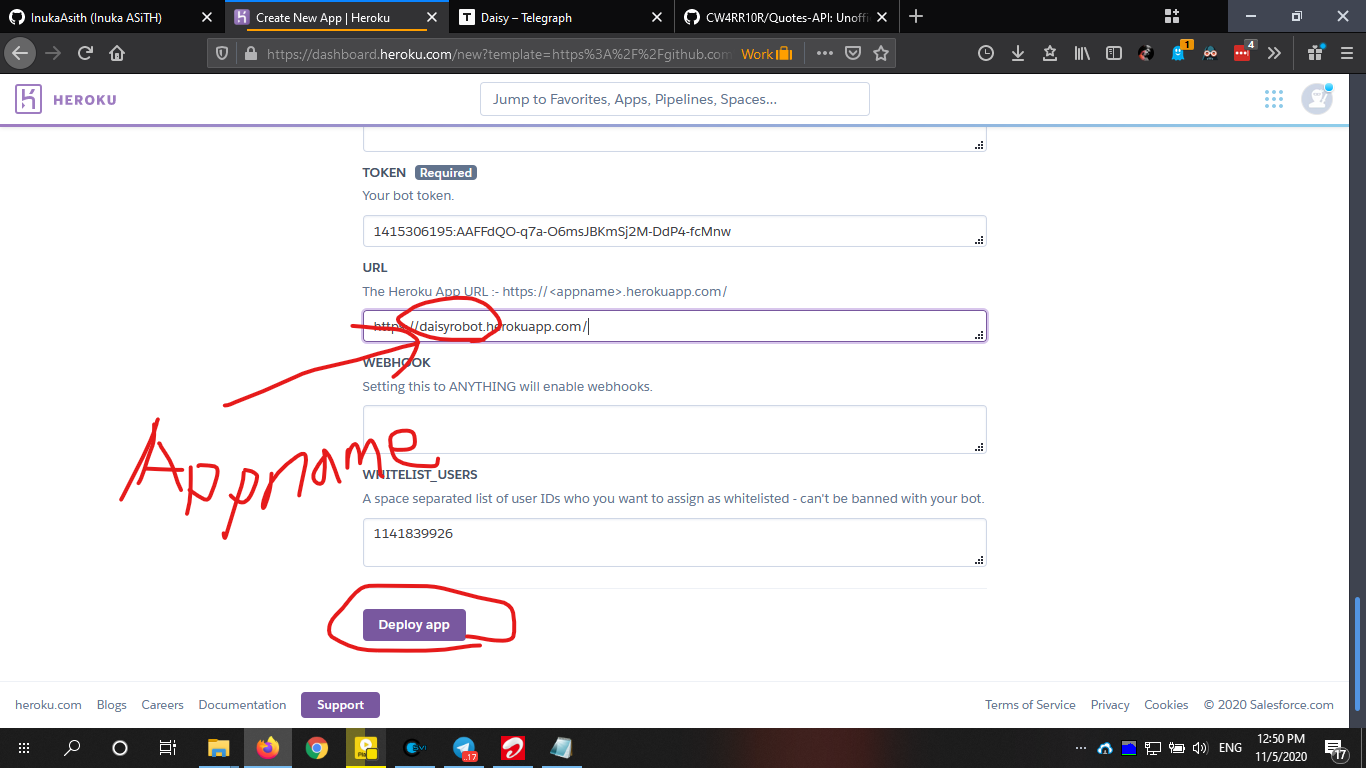Open the downloads panel

tap(1018, 54)
